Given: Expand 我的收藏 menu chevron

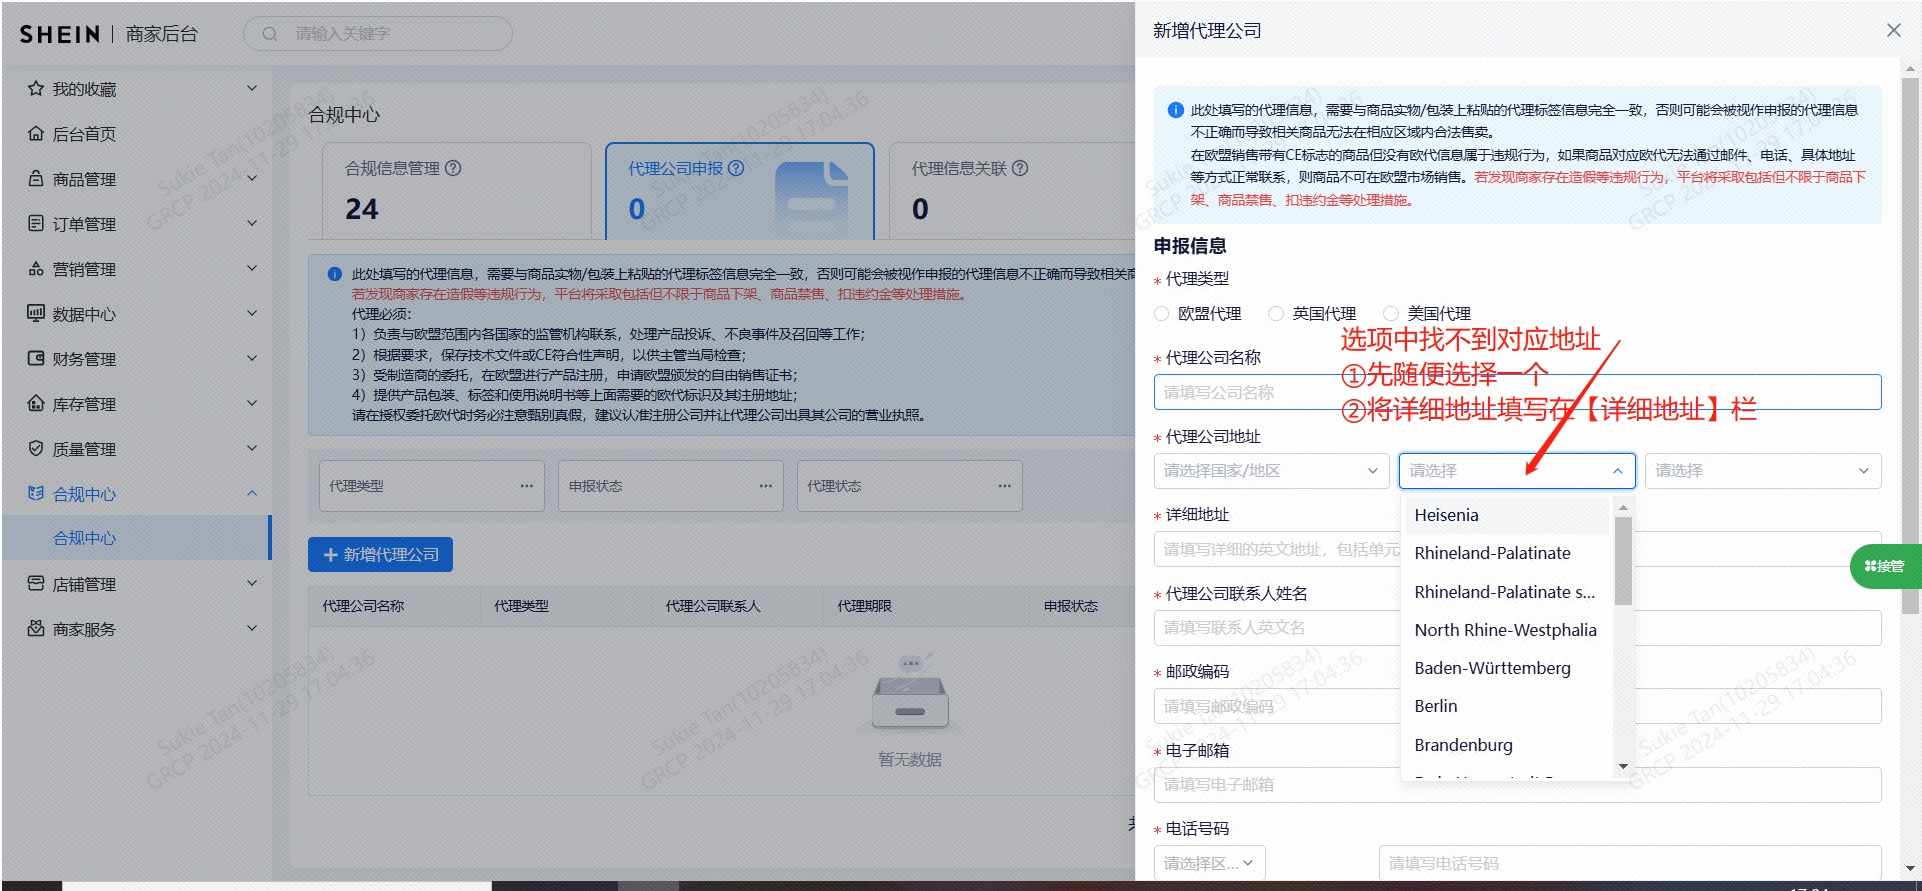Looking at the screenshot, I should point(252,89).
